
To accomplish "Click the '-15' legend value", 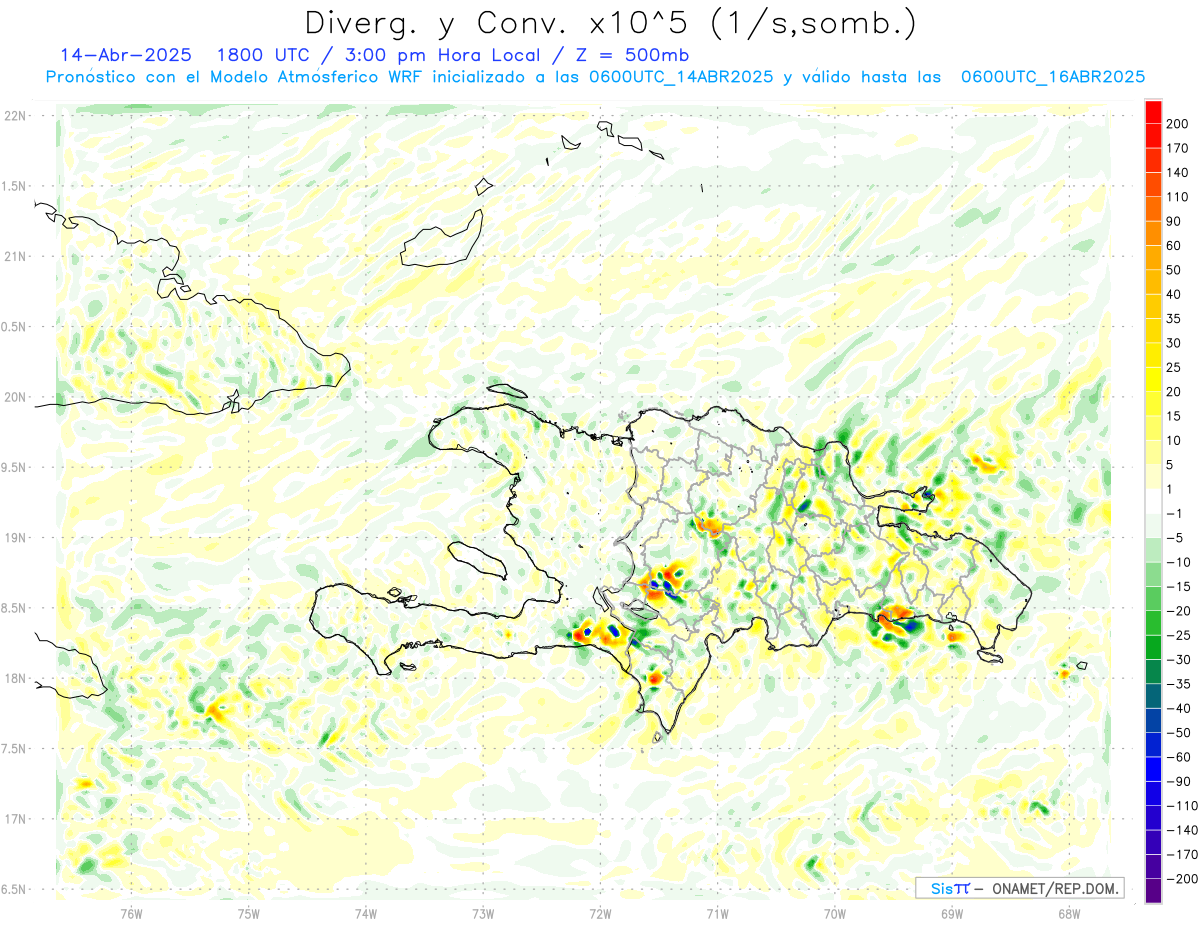I will tap(1179, 586).
